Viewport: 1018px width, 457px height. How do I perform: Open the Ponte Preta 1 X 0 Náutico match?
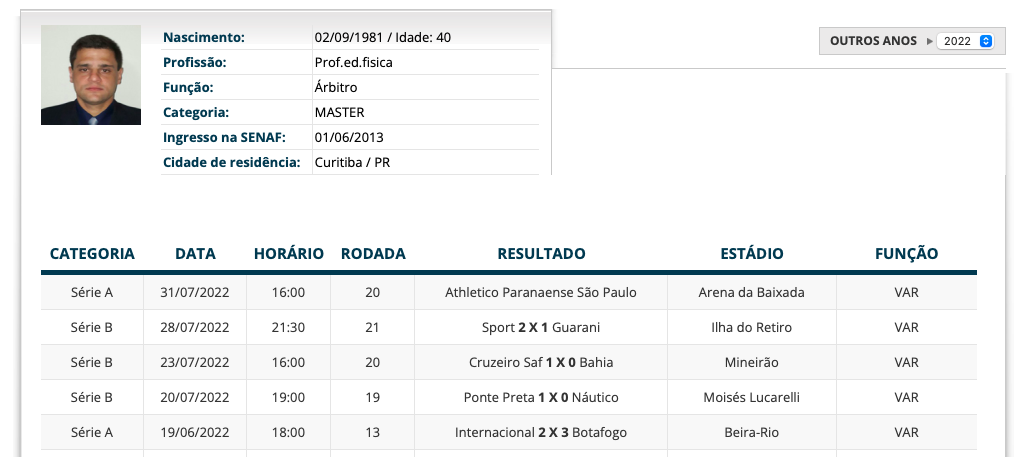(541, 398)
